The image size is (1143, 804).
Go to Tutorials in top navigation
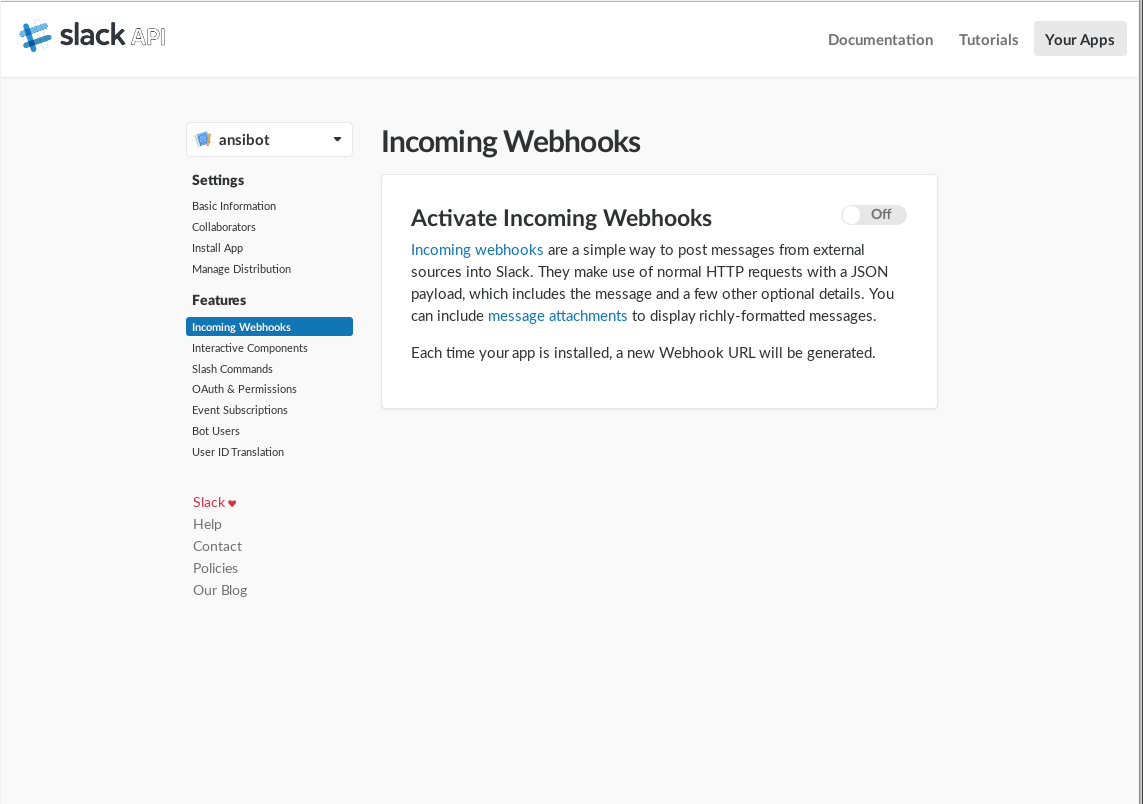988,40
